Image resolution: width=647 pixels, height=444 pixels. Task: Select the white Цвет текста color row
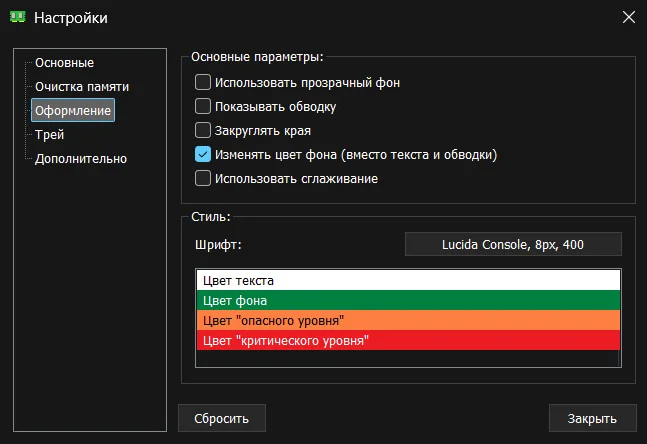tap(408, 281)
